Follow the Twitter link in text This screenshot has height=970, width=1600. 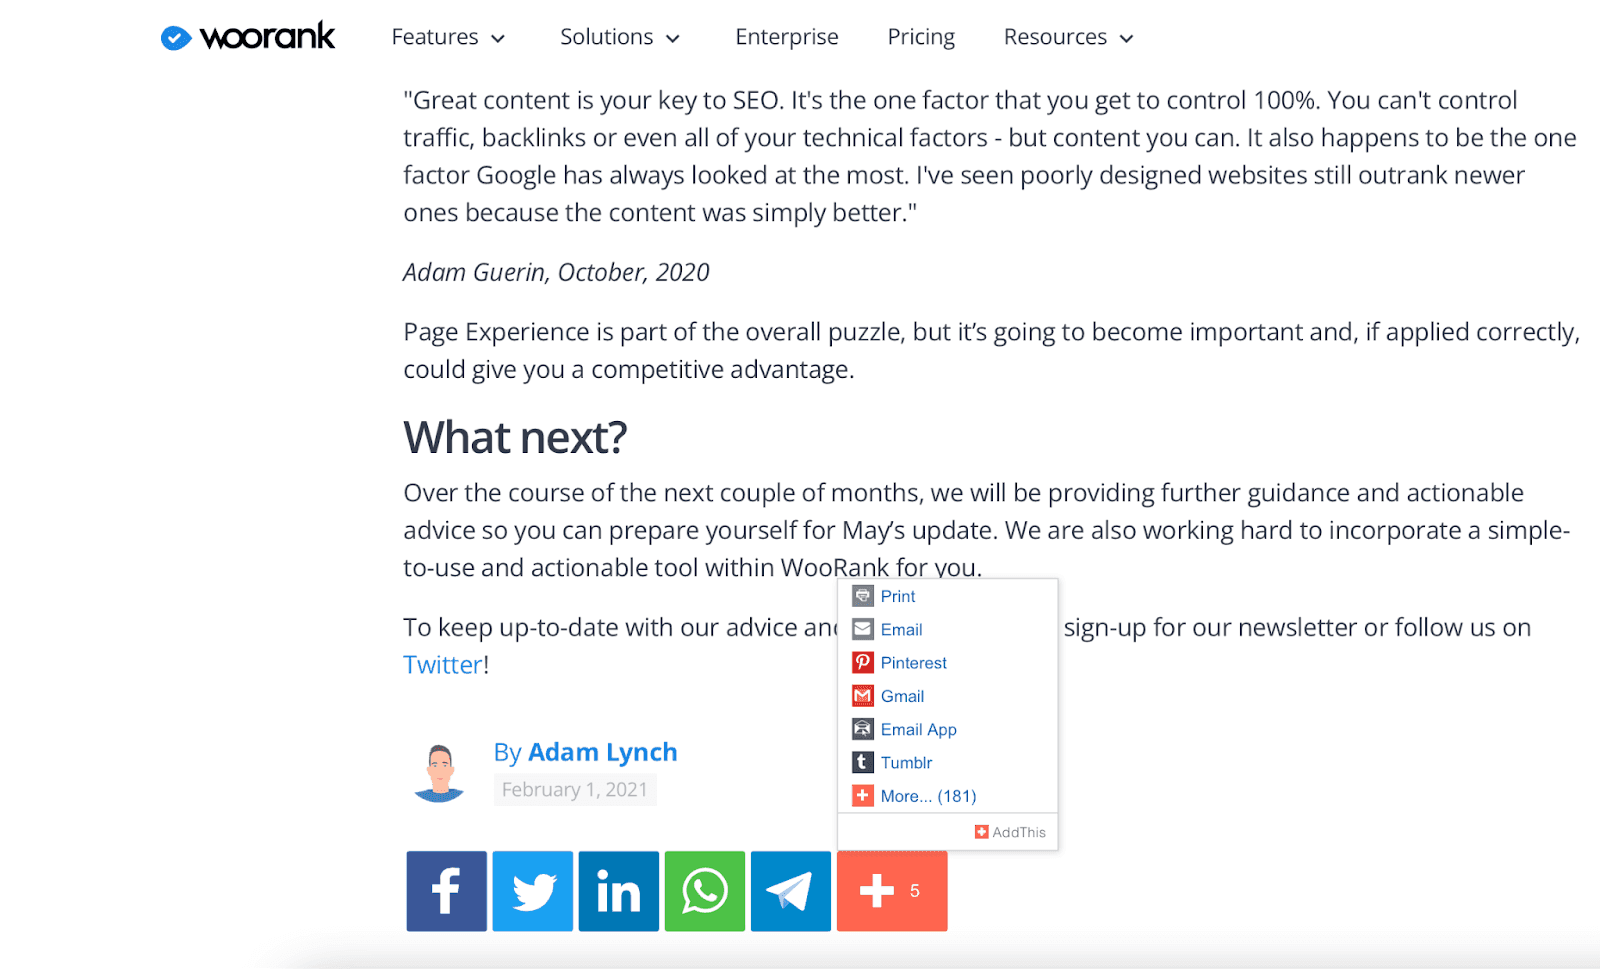(443, 665)
